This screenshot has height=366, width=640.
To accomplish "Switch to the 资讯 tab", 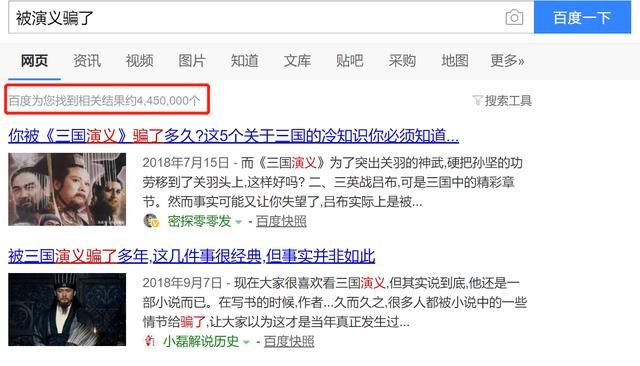I will pyautogui.click(x=87, y=61).
